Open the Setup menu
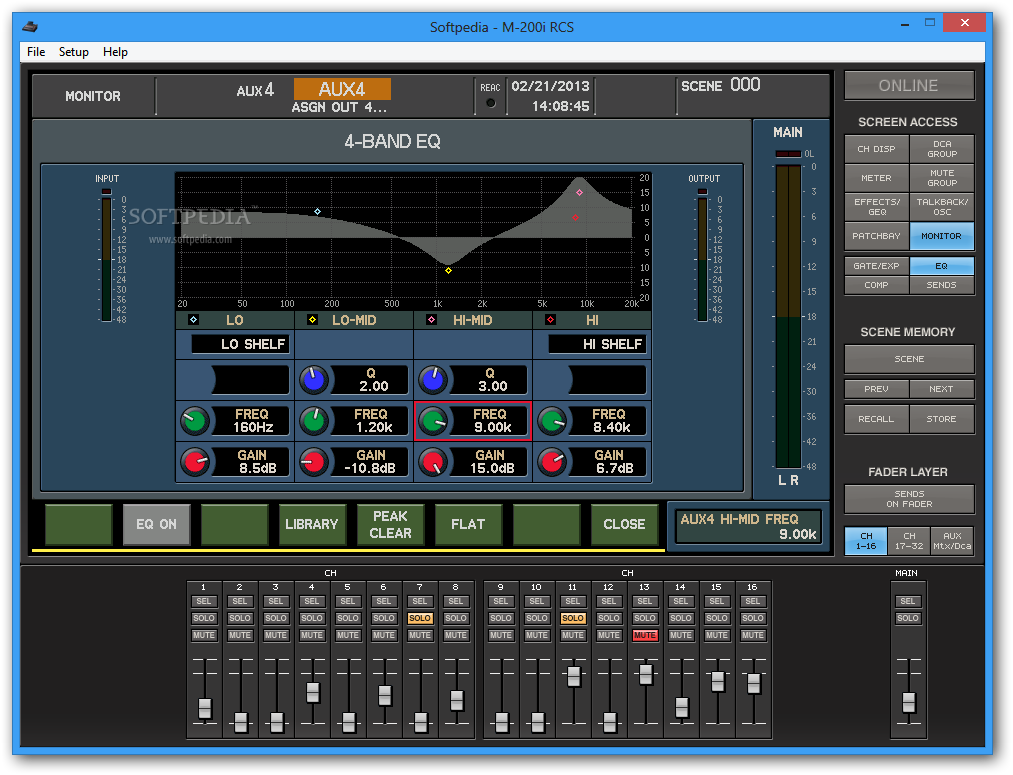The width and height of the screenshot is (1013, 775). coord(74,52)
